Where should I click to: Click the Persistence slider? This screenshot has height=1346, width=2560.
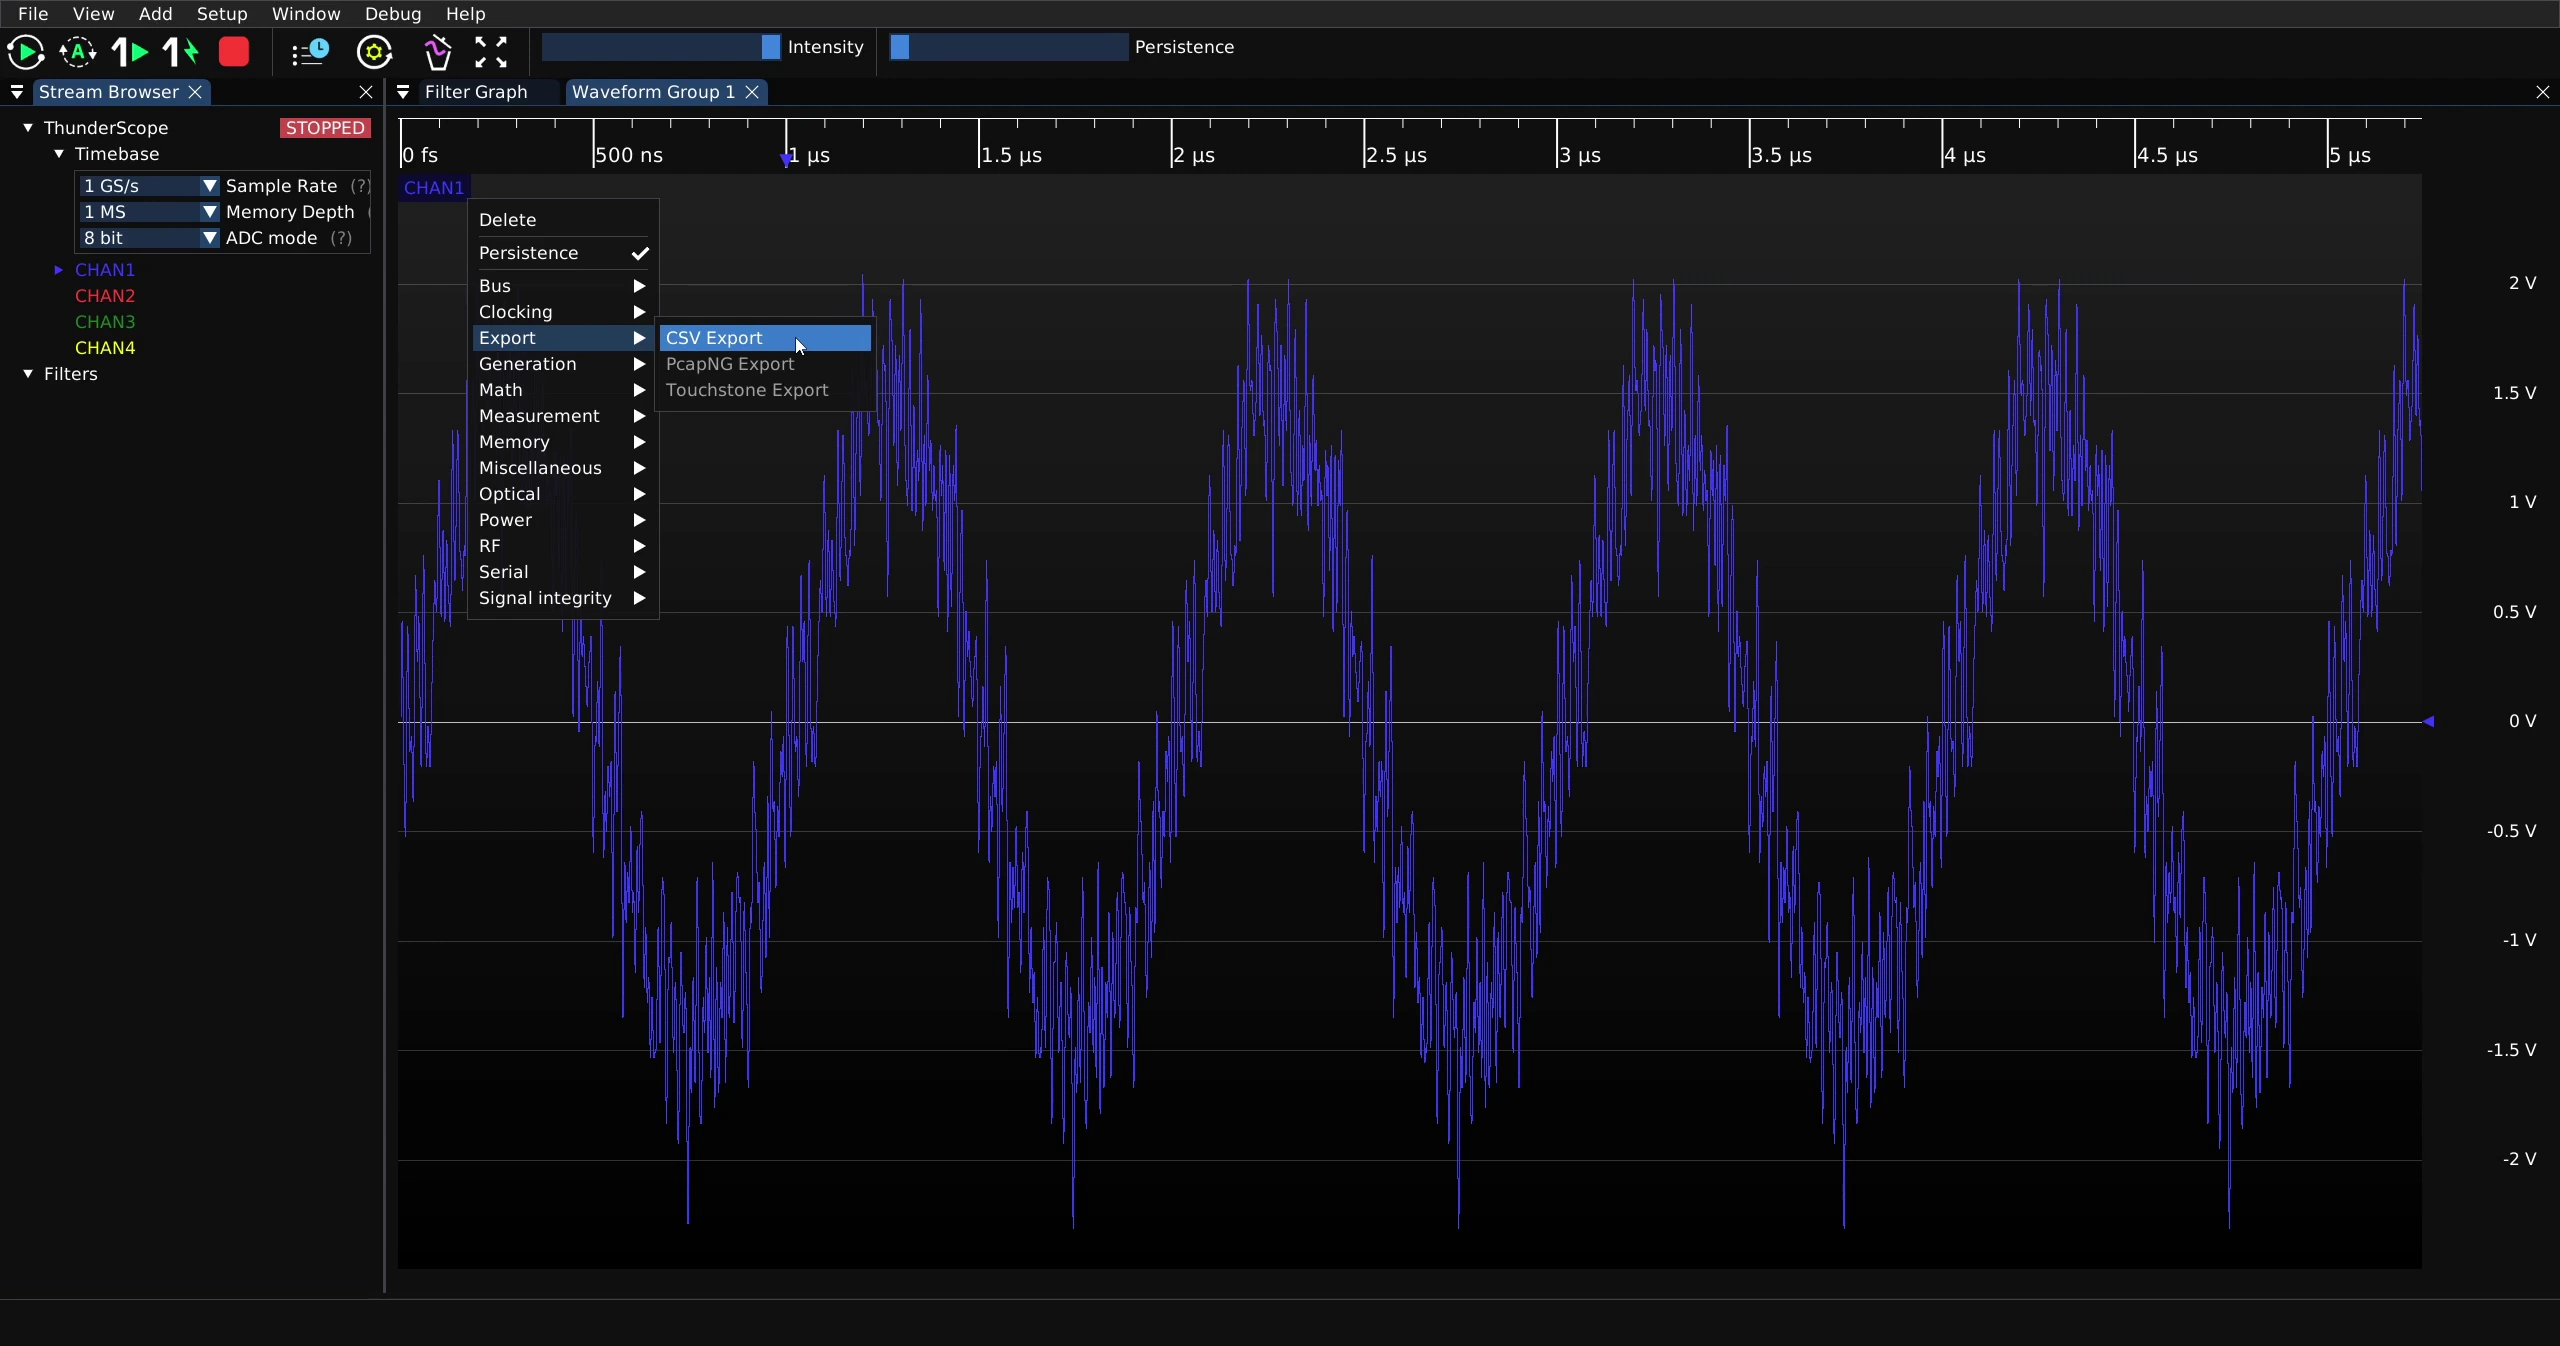tap(1009, 47)
